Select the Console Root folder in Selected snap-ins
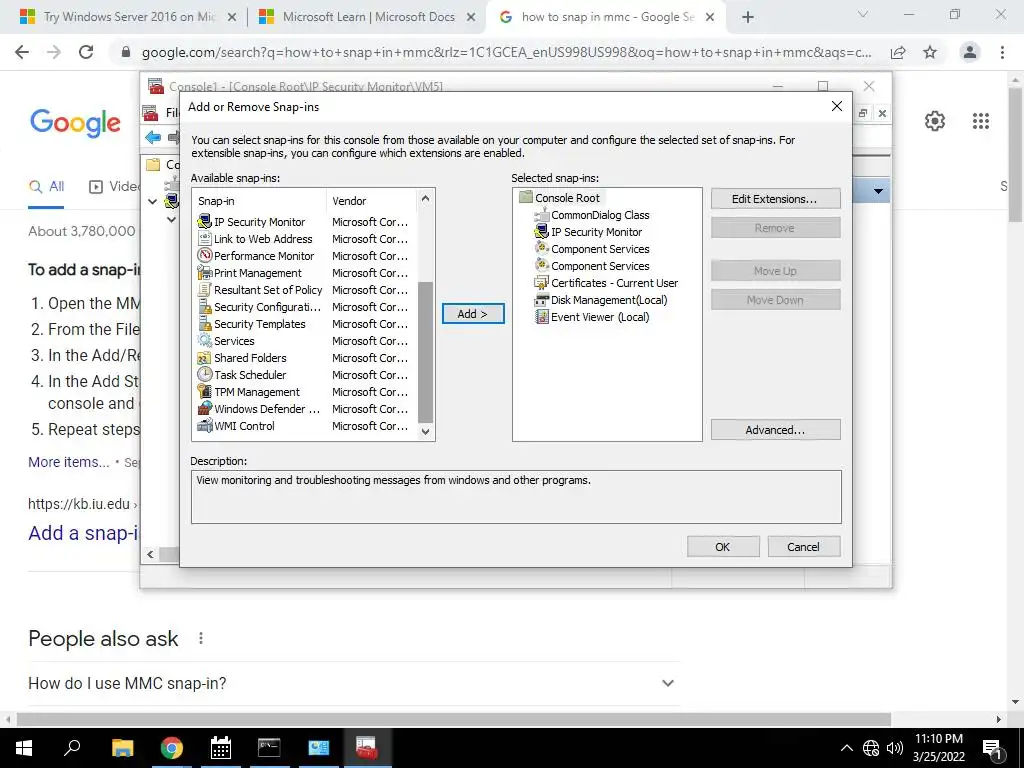1024x768 pixels. [x=560, y=198]
